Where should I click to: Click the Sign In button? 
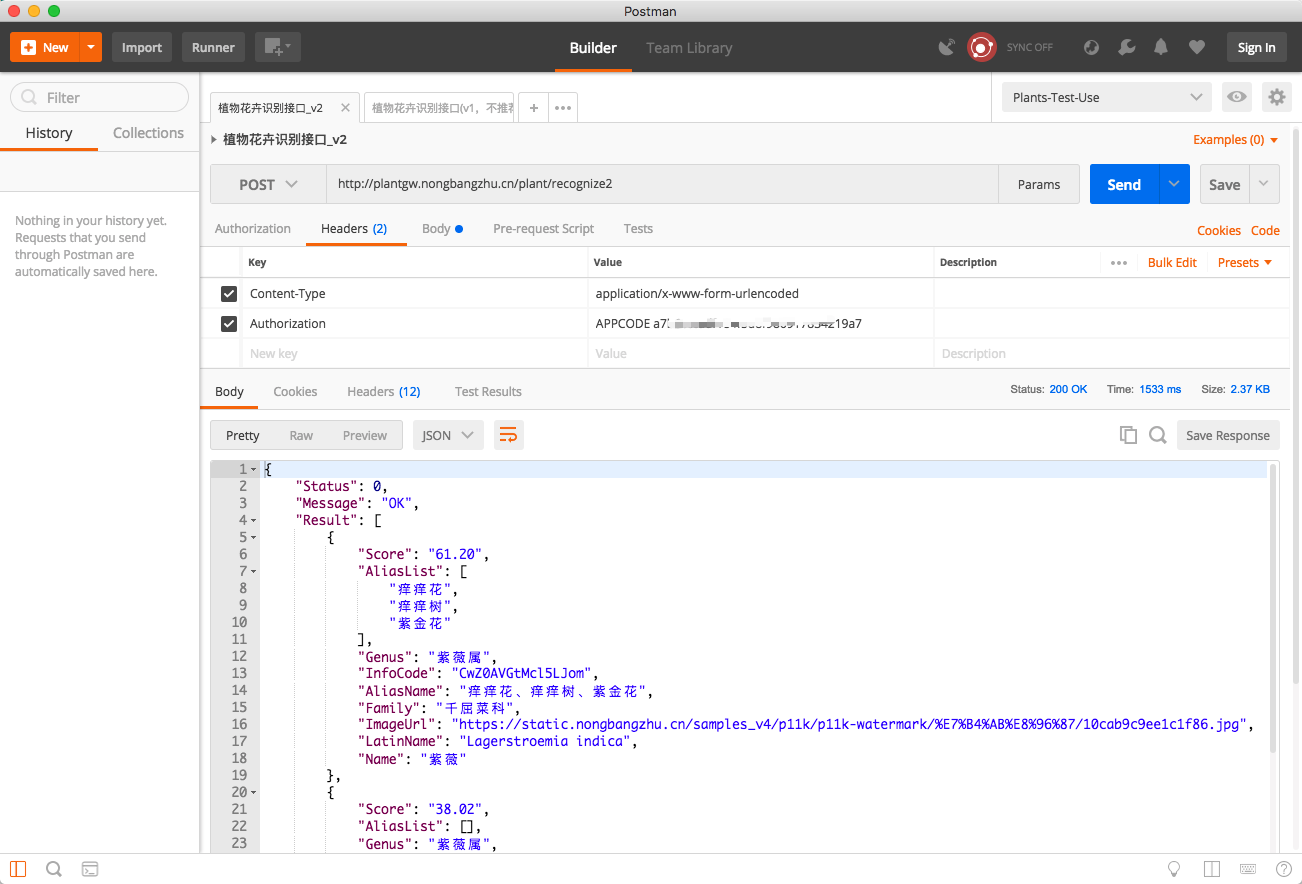pos(1256,47)
